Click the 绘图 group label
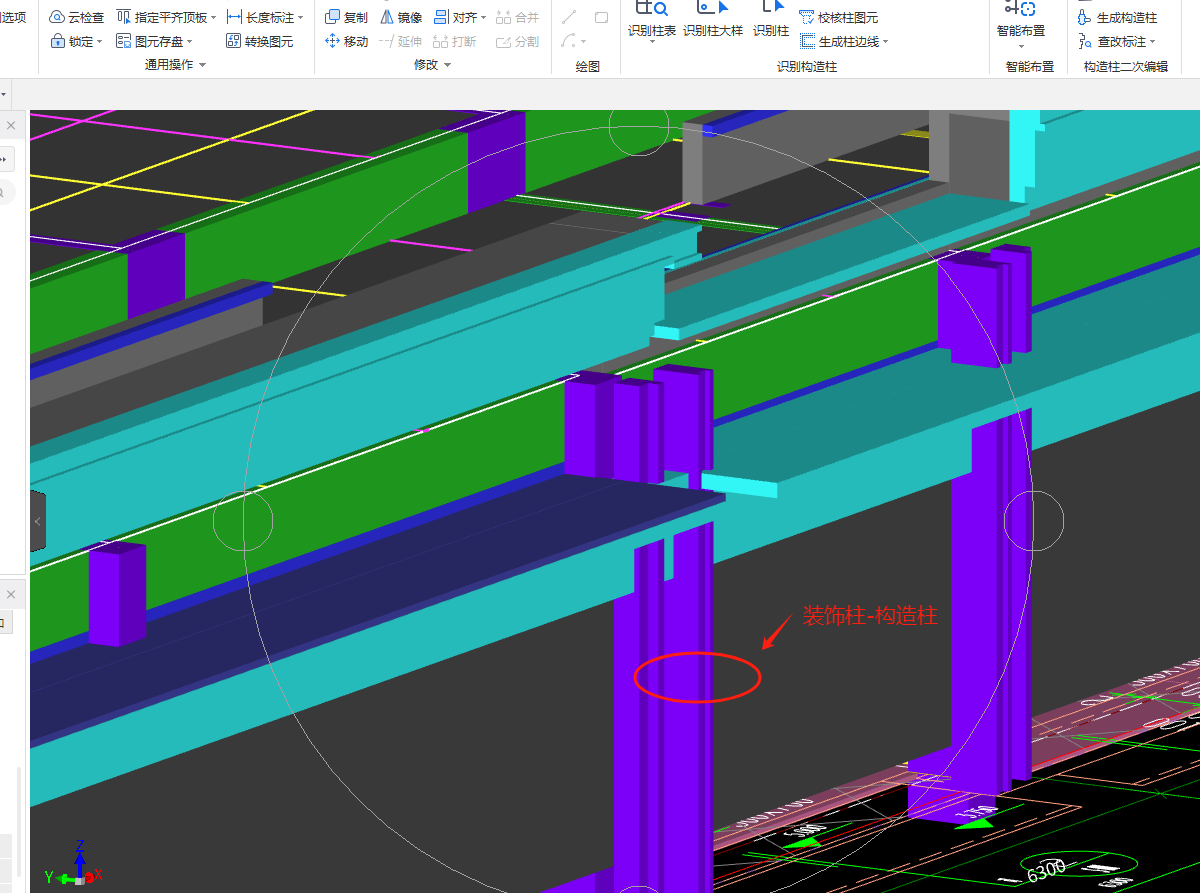The height and width of the screenshot is (893, 1200). click(x=587, y=66)
